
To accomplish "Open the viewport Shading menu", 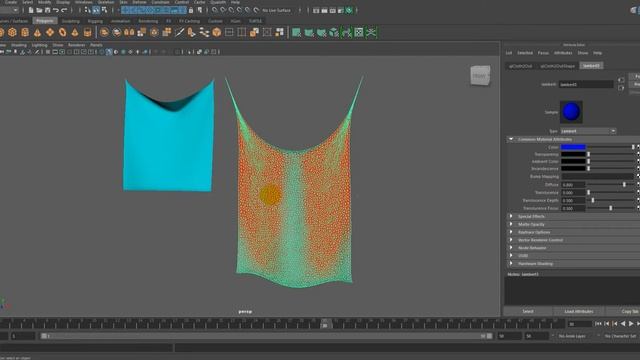I will (19, 45).
